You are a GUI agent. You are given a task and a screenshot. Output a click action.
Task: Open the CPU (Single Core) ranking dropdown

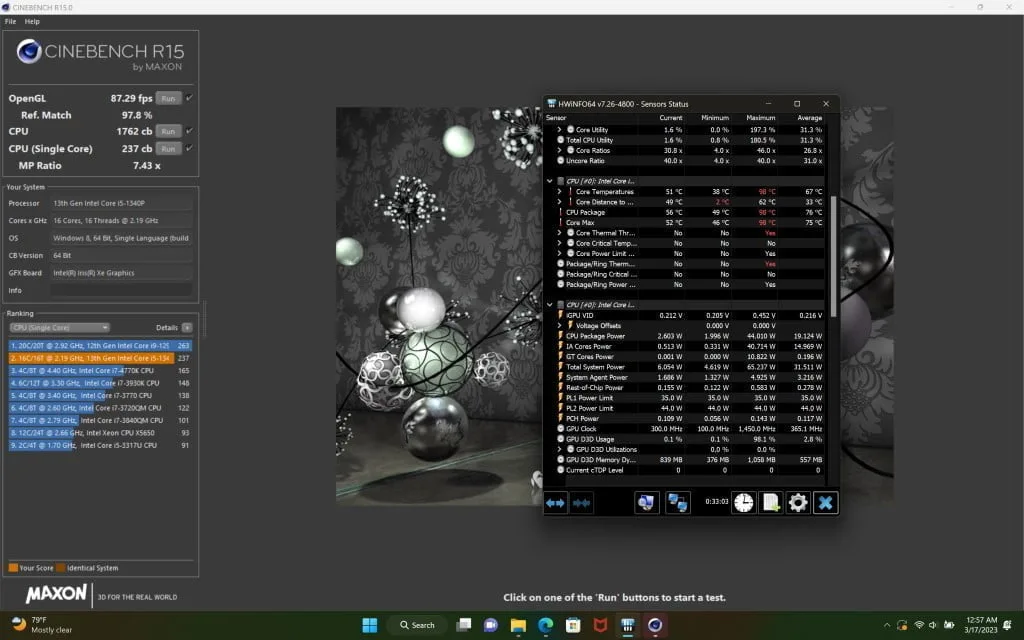point(59,327)
